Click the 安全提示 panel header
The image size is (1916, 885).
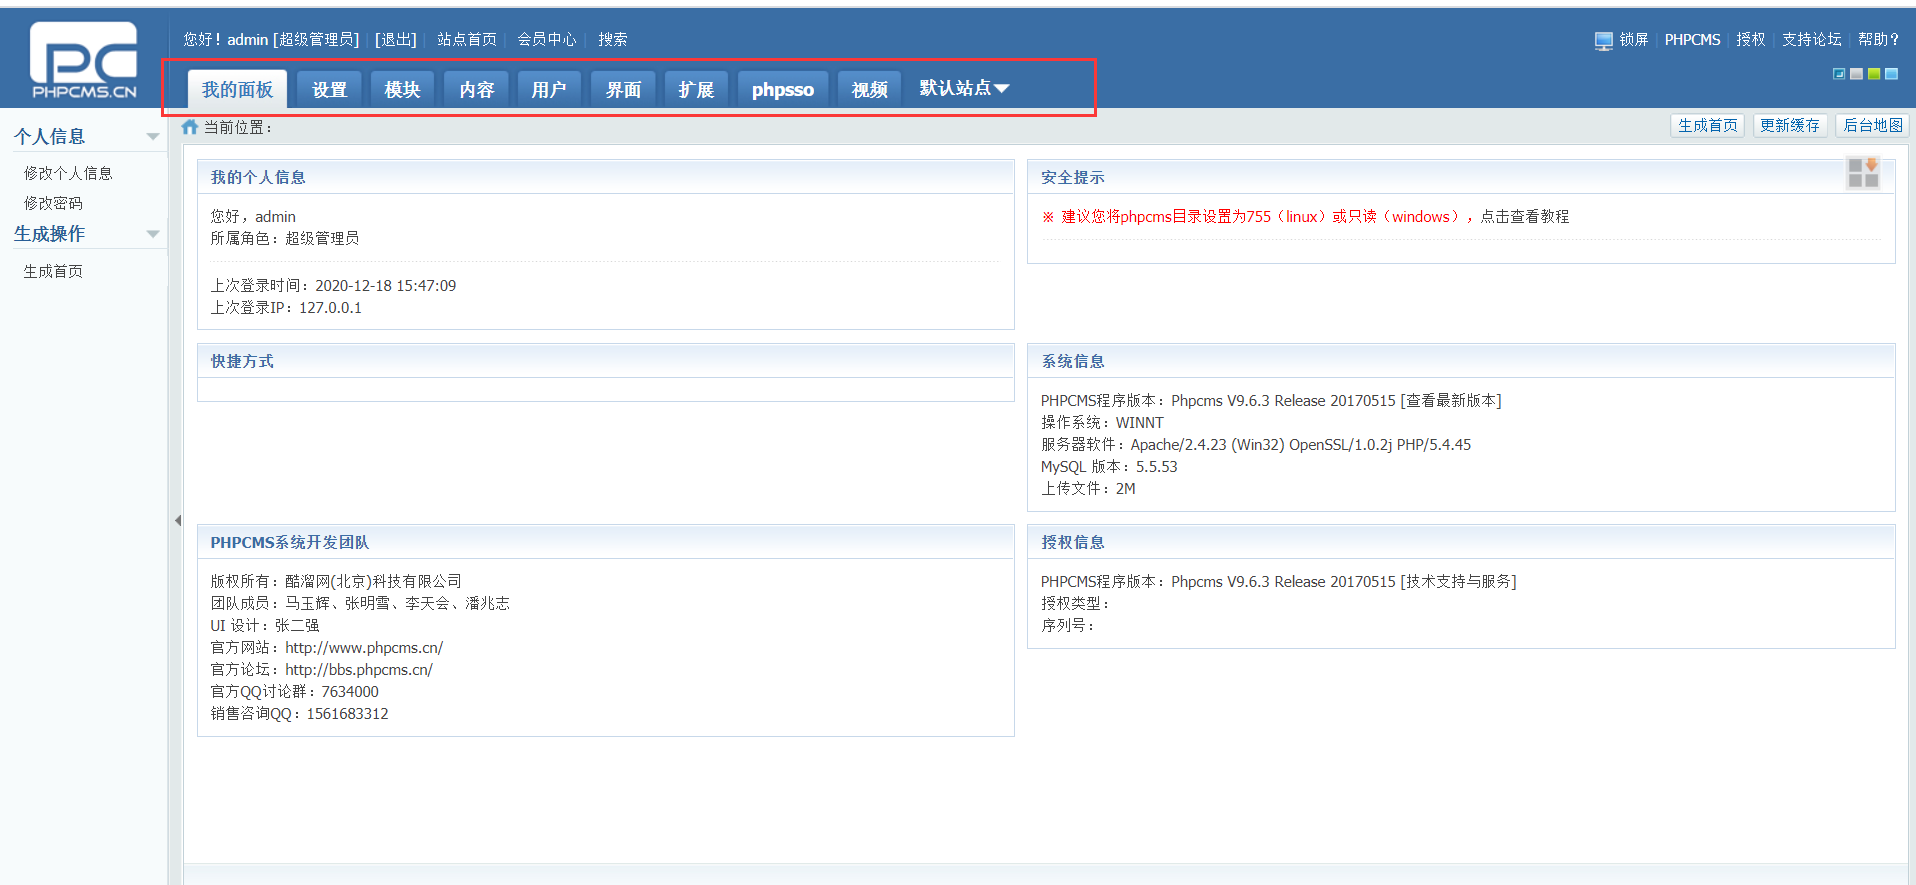pos(1461,177)
